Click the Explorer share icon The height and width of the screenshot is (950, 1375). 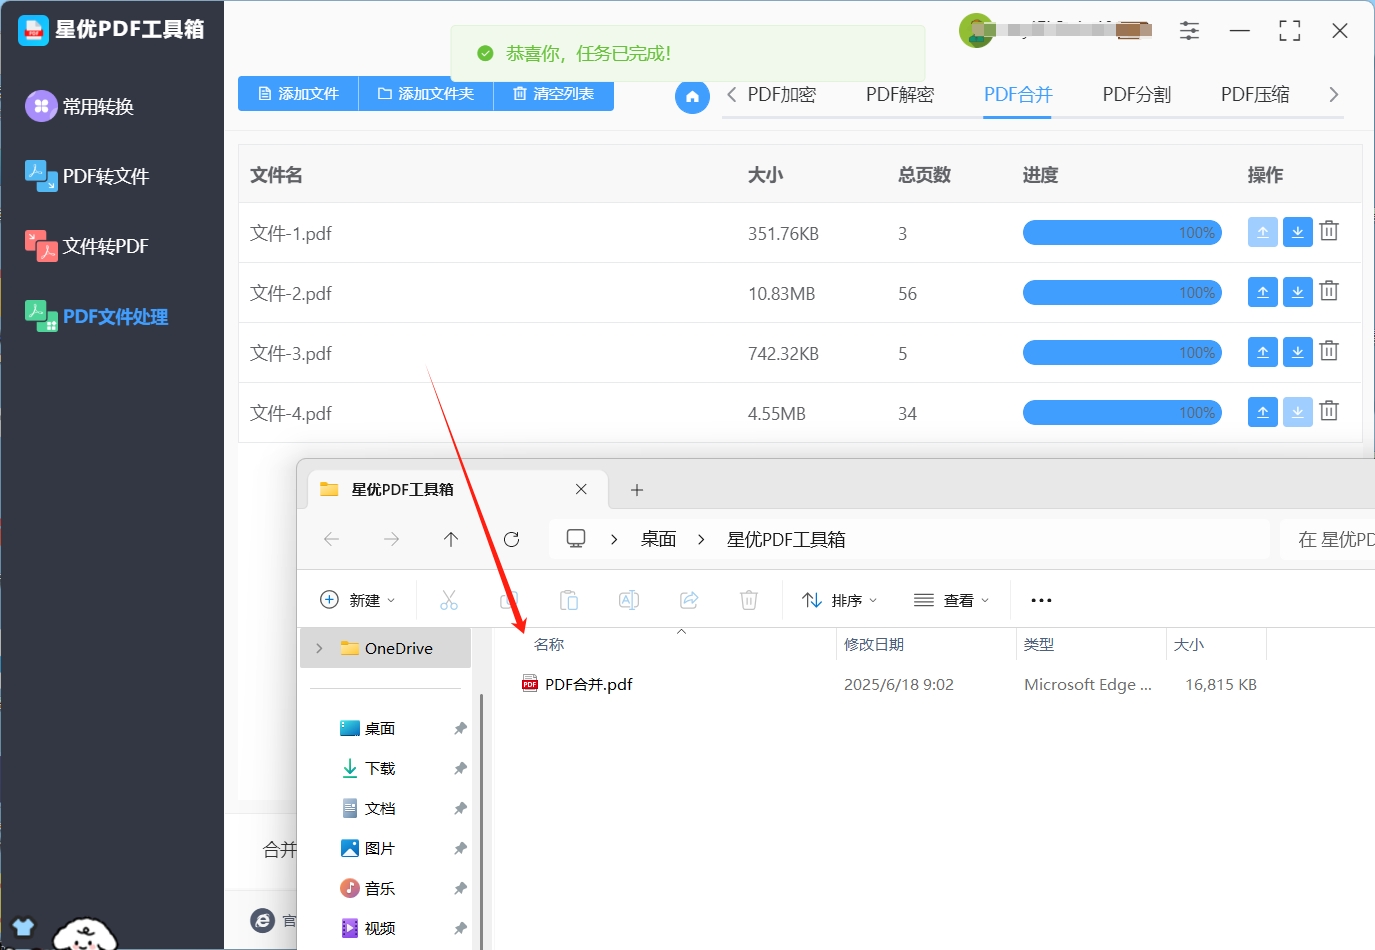click(689, 600)
